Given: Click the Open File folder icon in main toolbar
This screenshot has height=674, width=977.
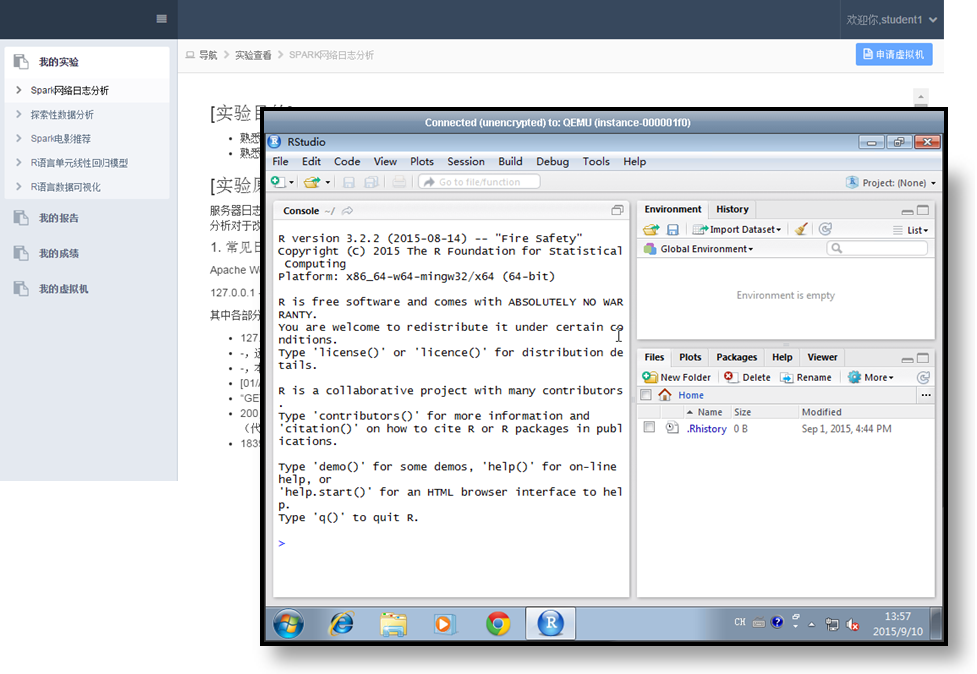Looking at the screenshot, I should point(312,182).
